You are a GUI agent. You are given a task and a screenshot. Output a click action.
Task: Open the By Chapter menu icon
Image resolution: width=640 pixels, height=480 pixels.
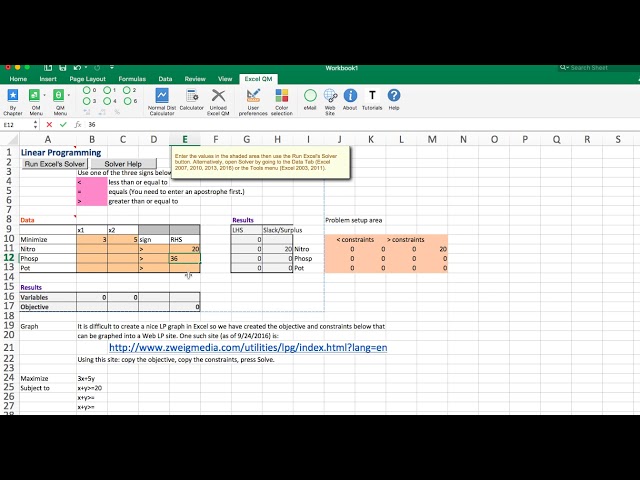(x=13, y=95)
